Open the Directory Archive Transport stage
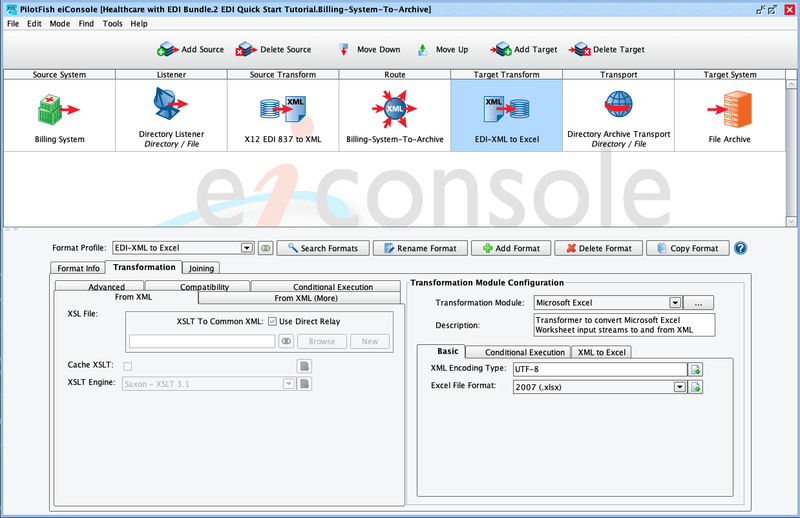Screen dimensions: 800x518 pos(618,116)
